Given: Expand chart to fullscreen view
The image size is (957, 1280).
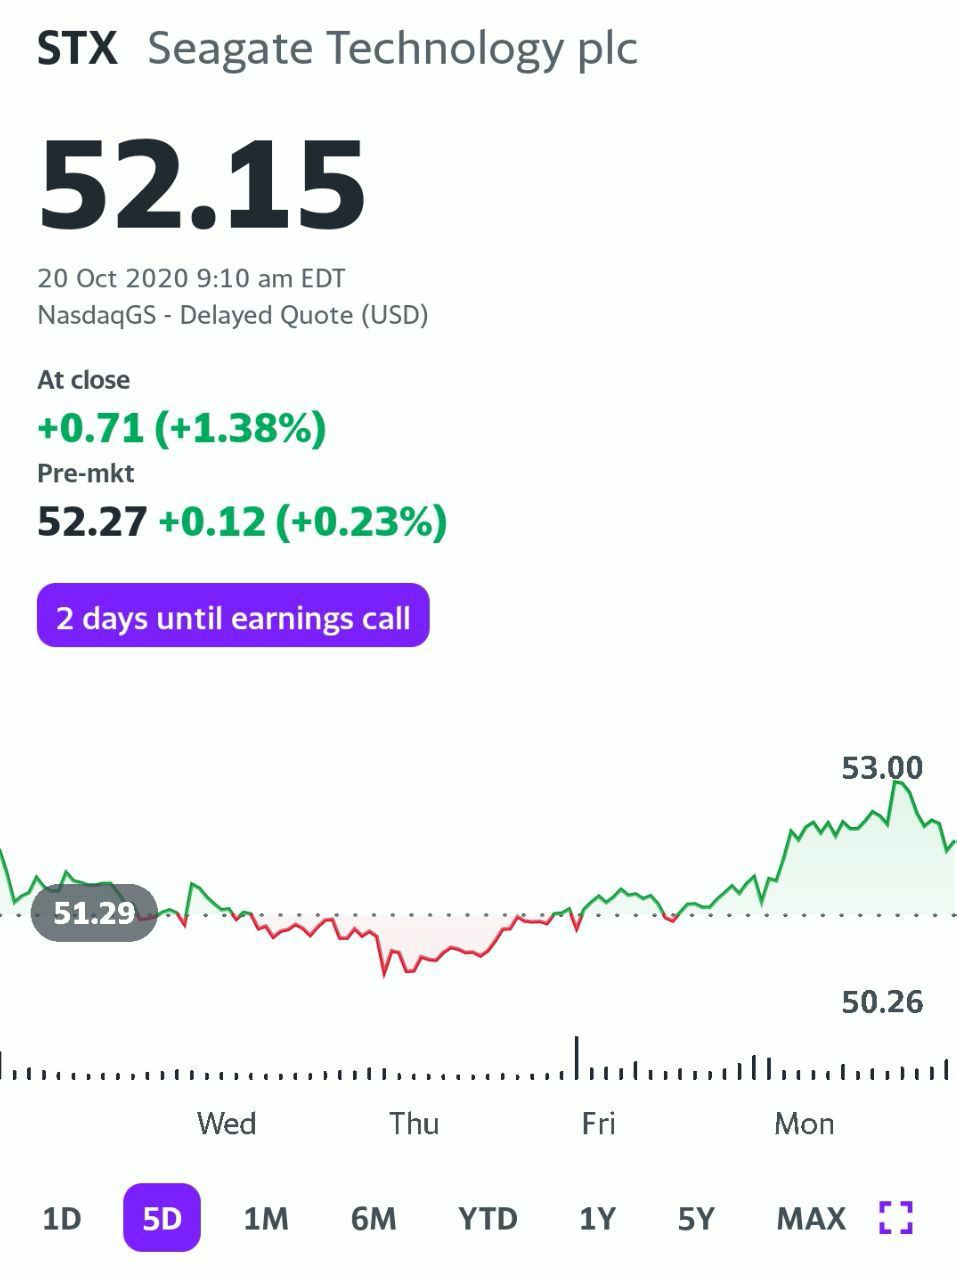Looking at the screenshot, I should 895,1218.
